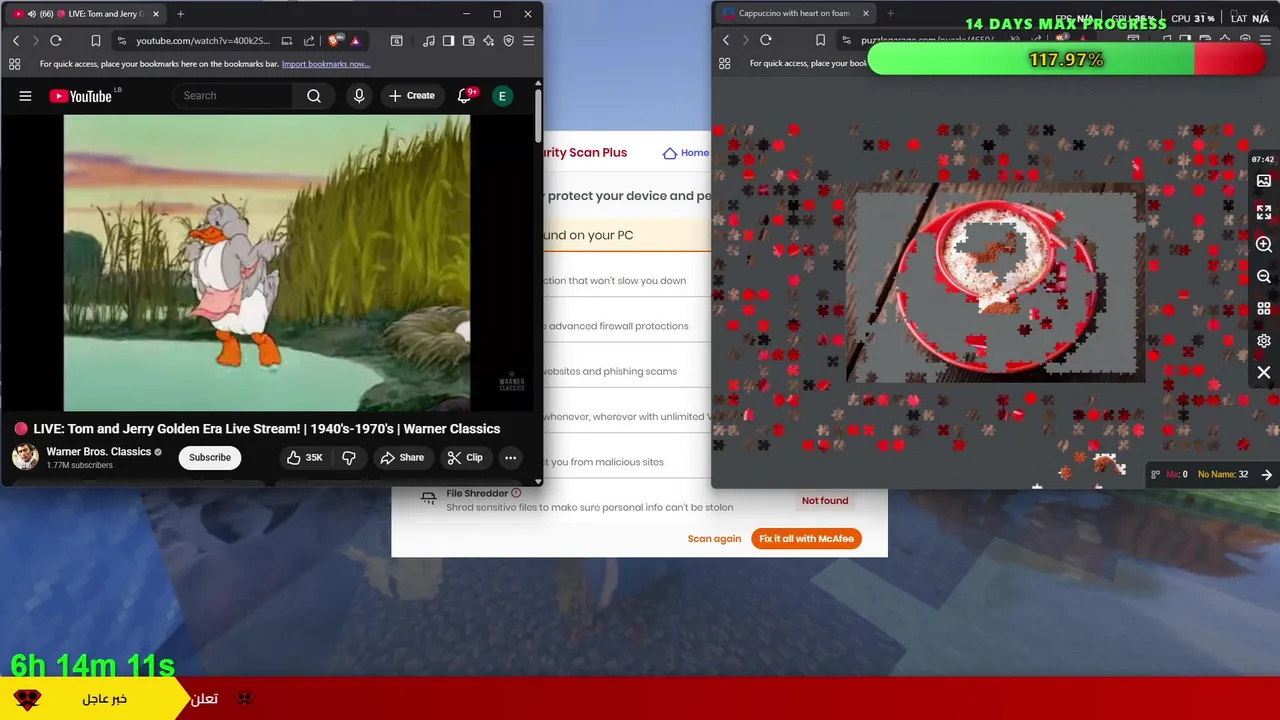Click the Clip button under video
Viewport: 1280px width, 720px height.
point(465,458)
